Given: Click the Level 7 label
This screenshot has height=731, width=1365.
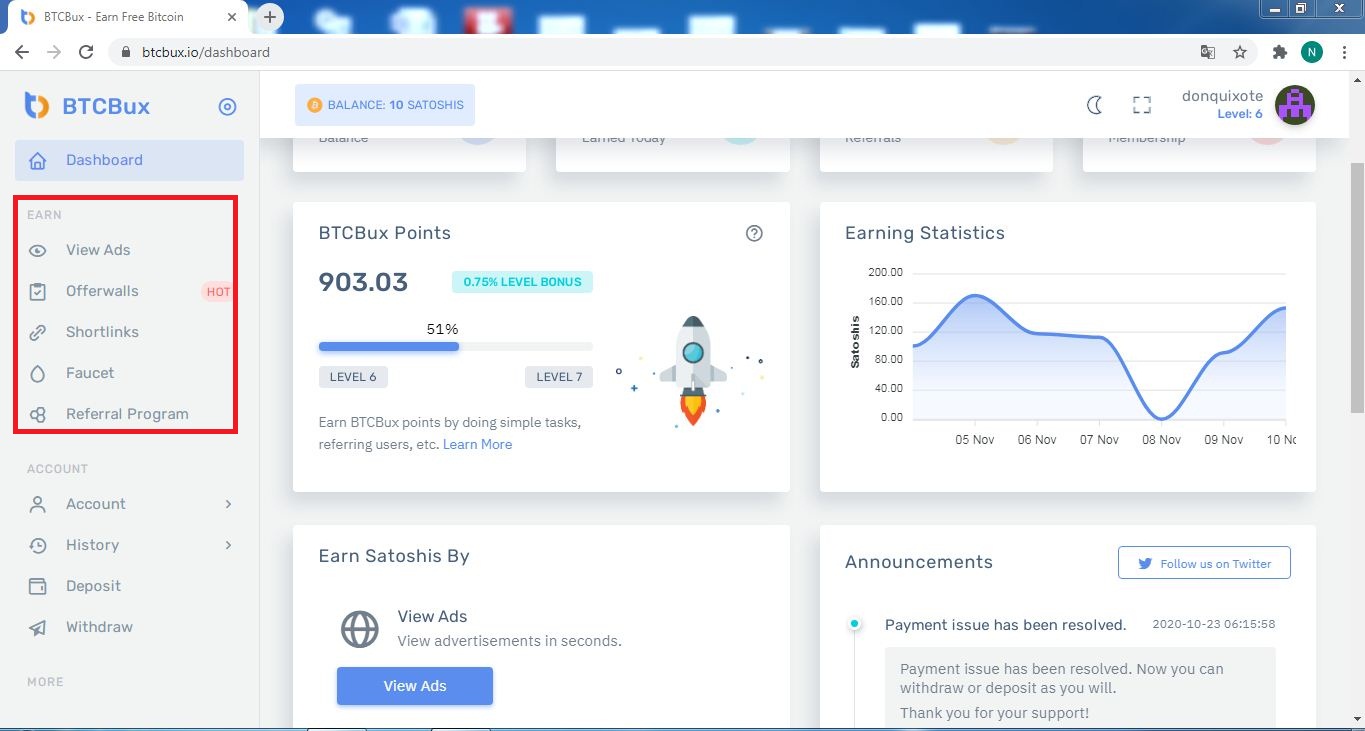Looking at the screenshot, I should pyautogui.click(x=559, y=377).
